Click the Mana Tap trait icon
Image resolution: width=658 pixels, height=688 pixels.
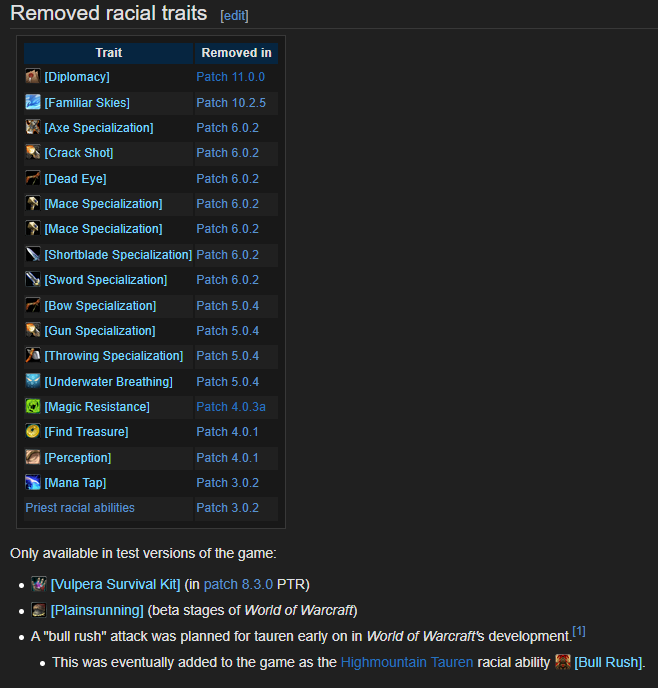tap(33, 482)
